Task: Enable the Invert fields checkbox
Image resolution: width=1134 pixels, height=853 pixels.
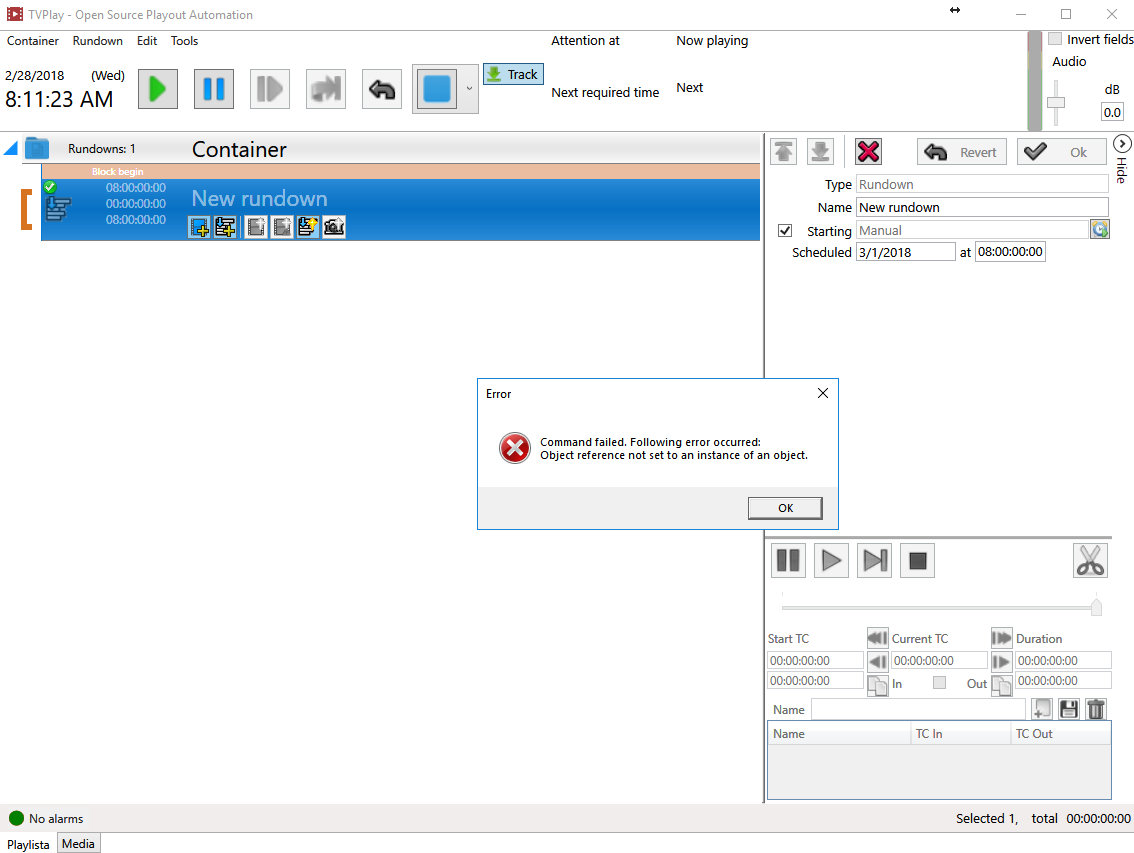Action: [1055, 38]
